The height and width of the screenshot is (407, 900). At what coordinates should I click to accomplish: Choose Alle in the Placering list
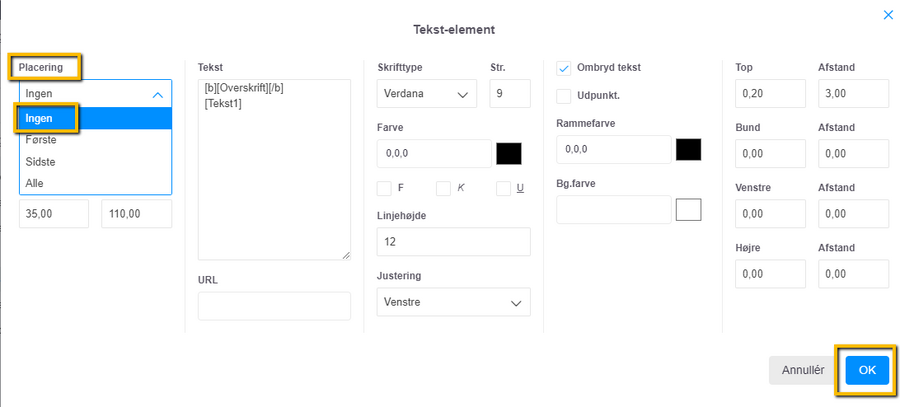click(35, 183)
